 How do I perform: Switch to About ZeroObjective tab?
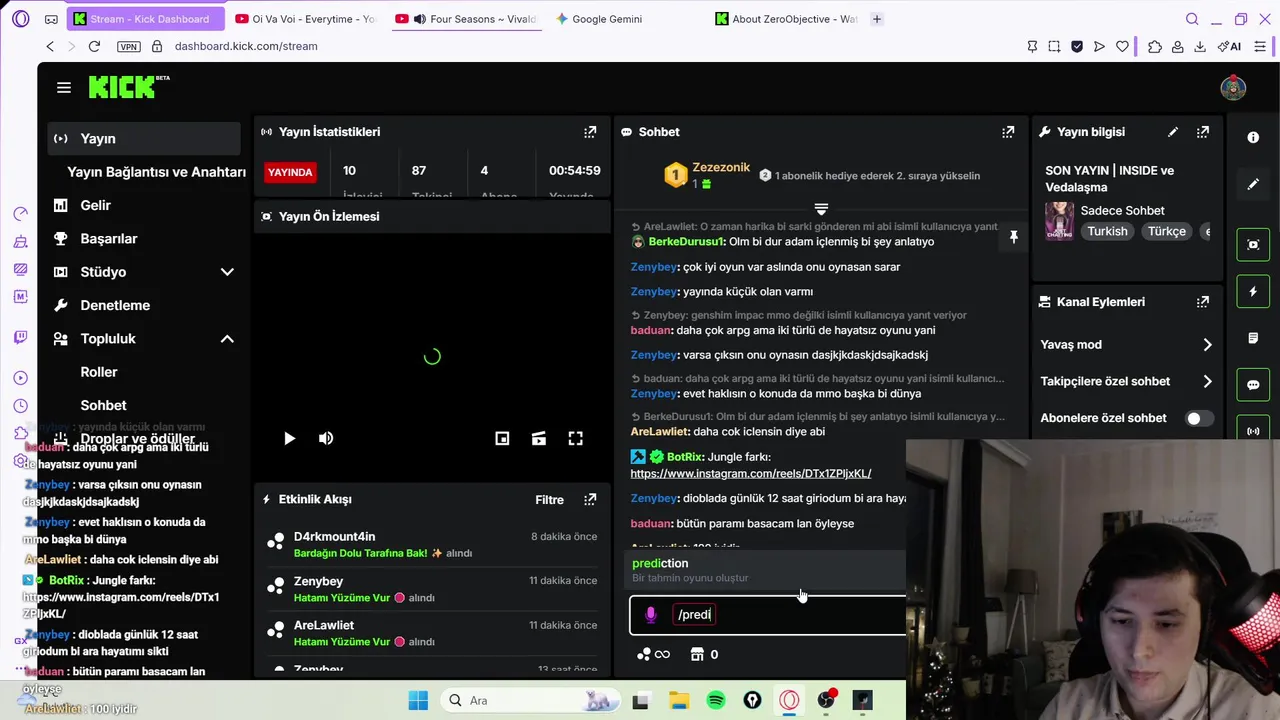785,19
